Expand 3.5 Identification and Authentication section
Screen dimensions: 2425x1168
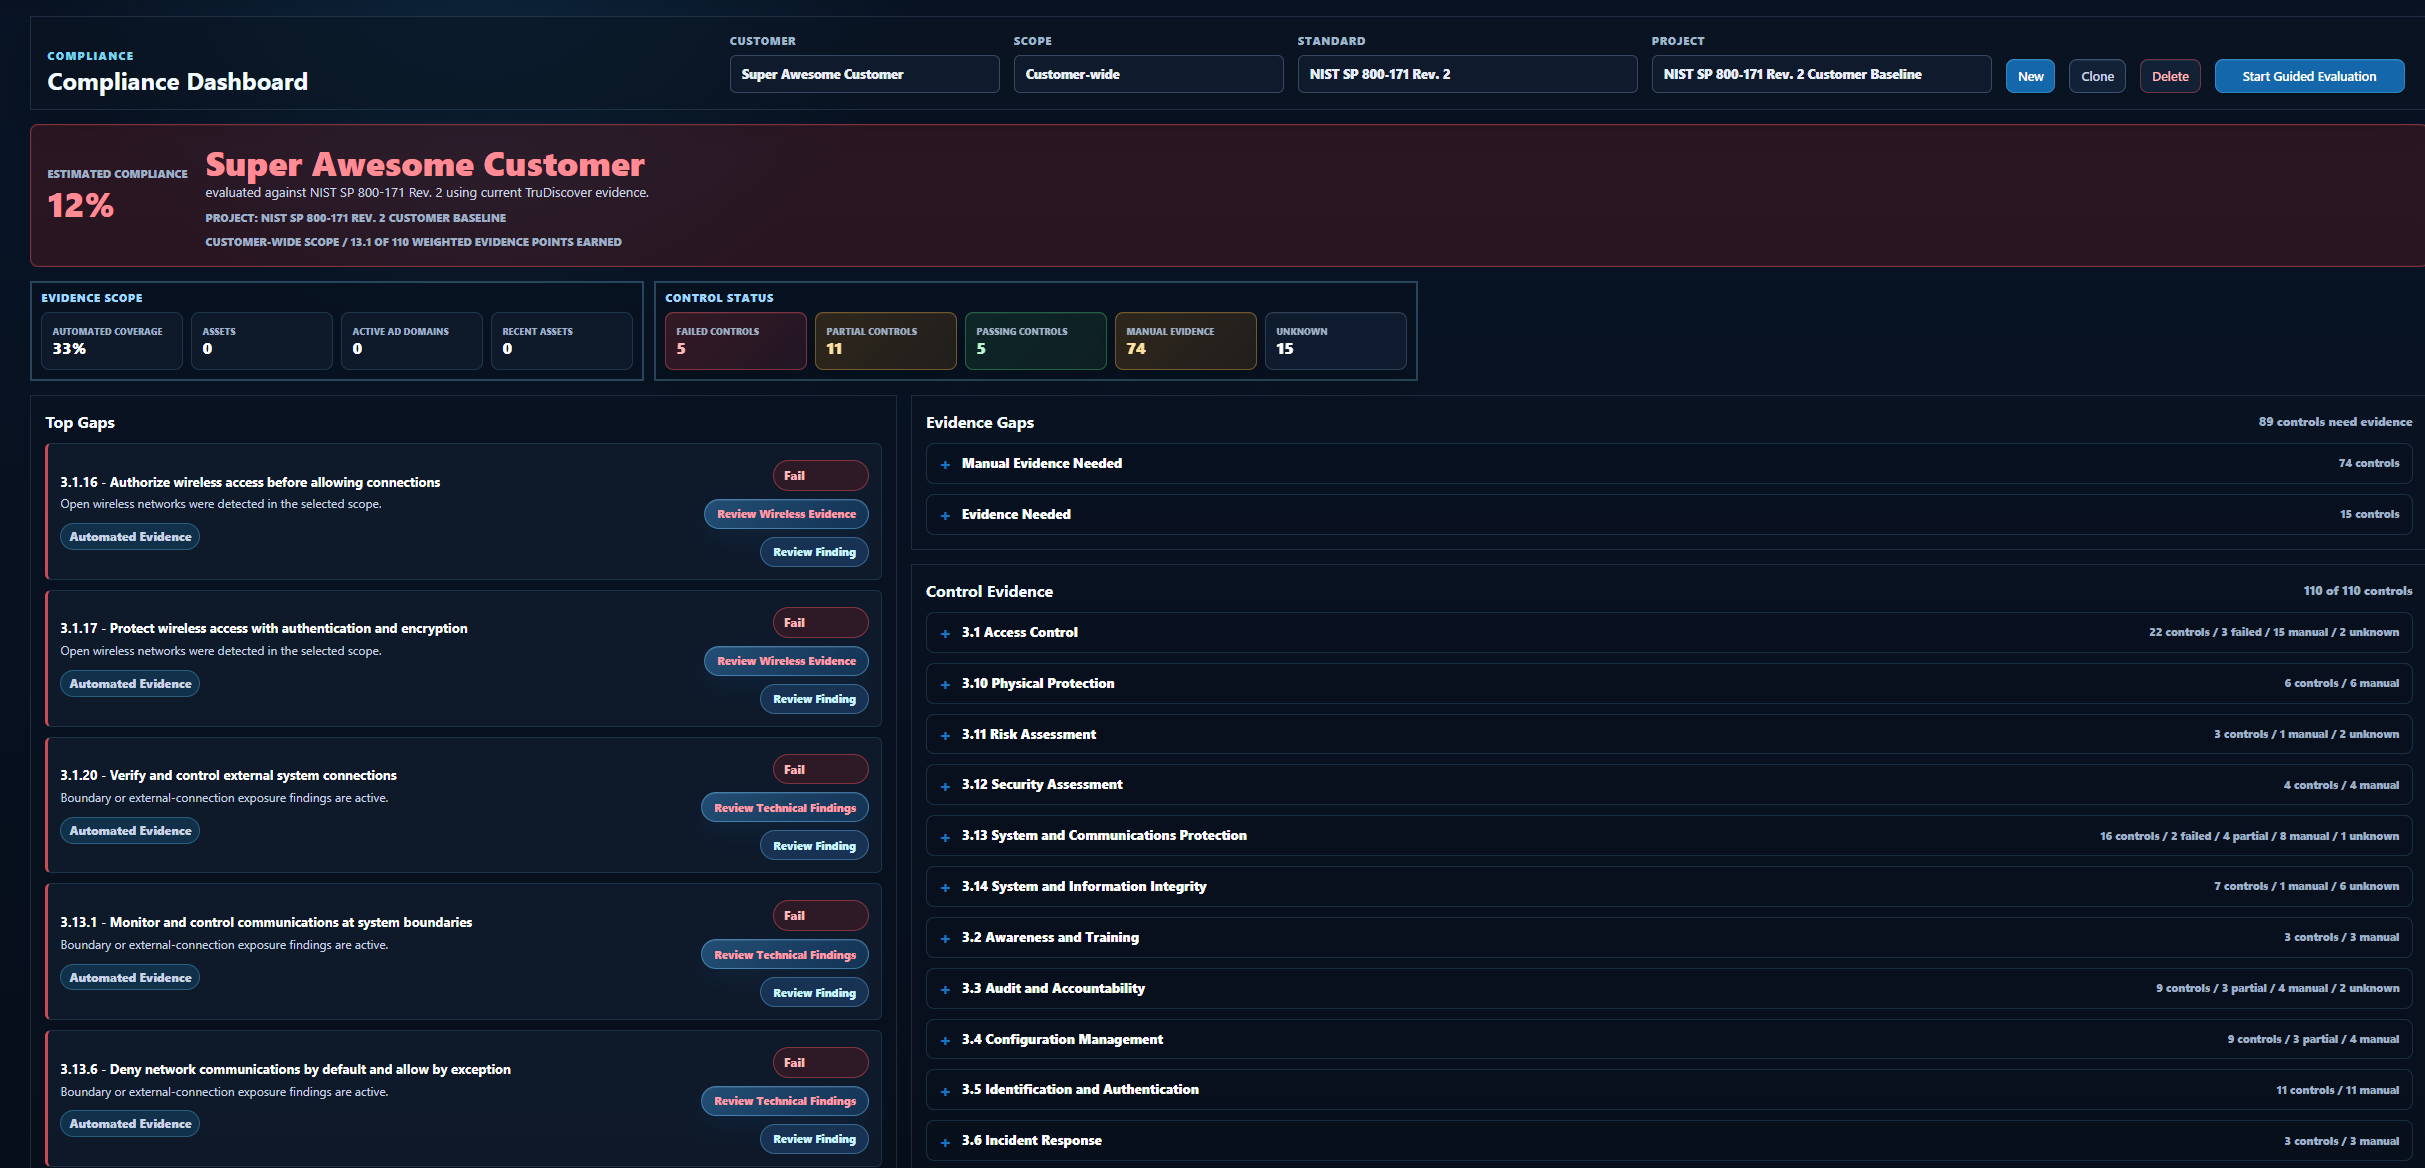[1669, 1090]
